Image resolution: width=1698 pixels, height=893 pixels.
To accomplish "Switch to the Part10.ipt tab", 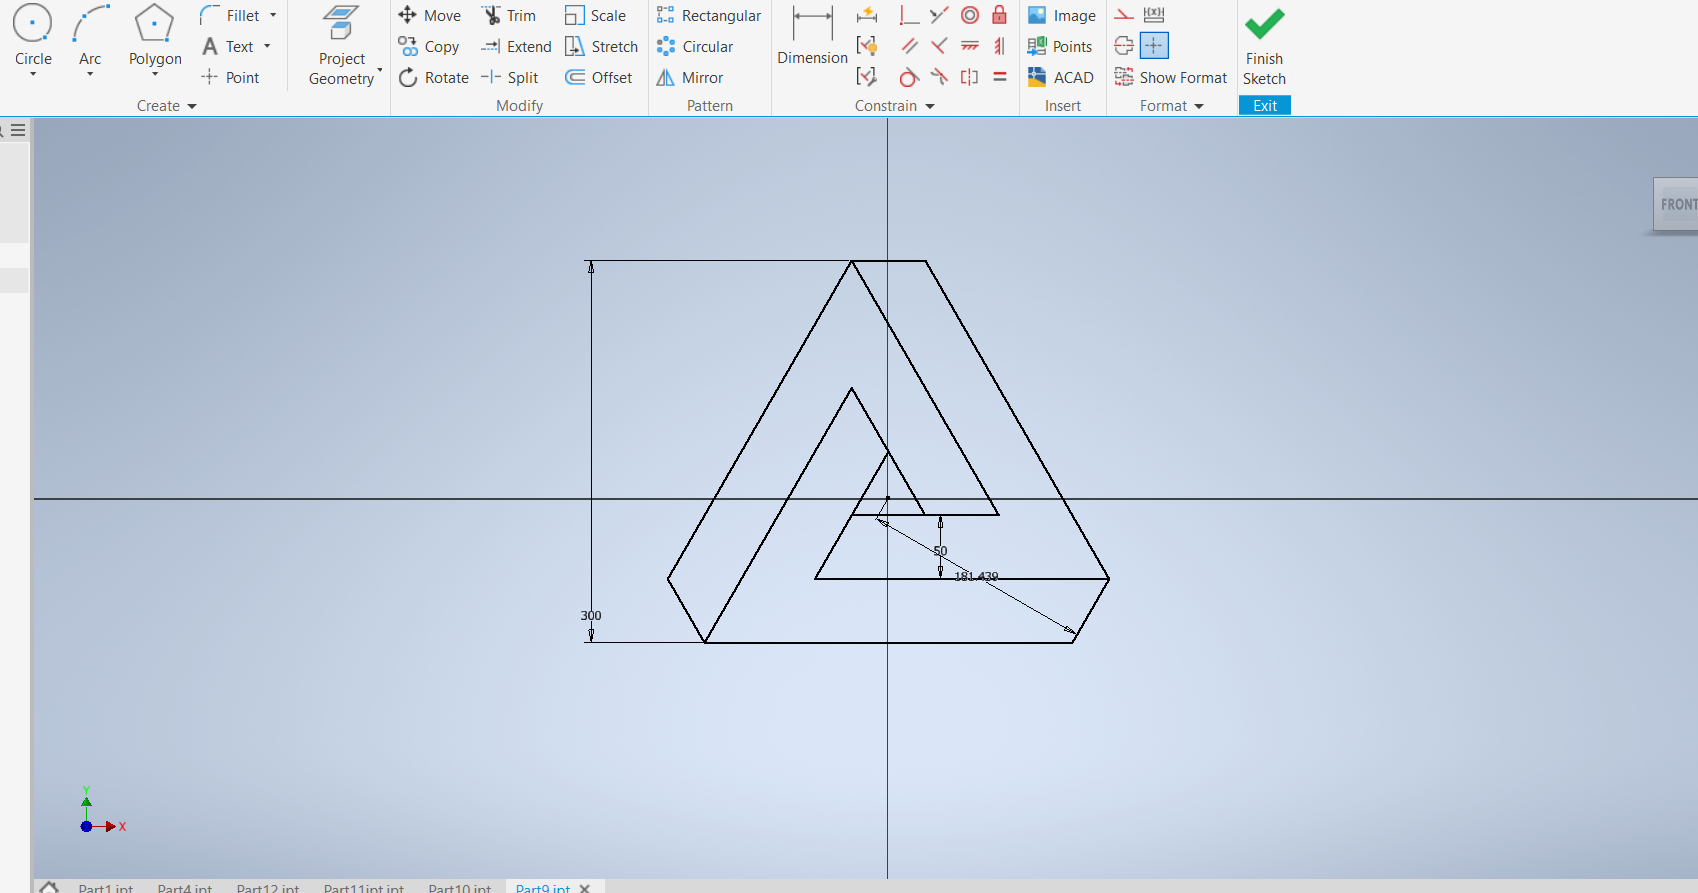I will (x=459, y=887).
